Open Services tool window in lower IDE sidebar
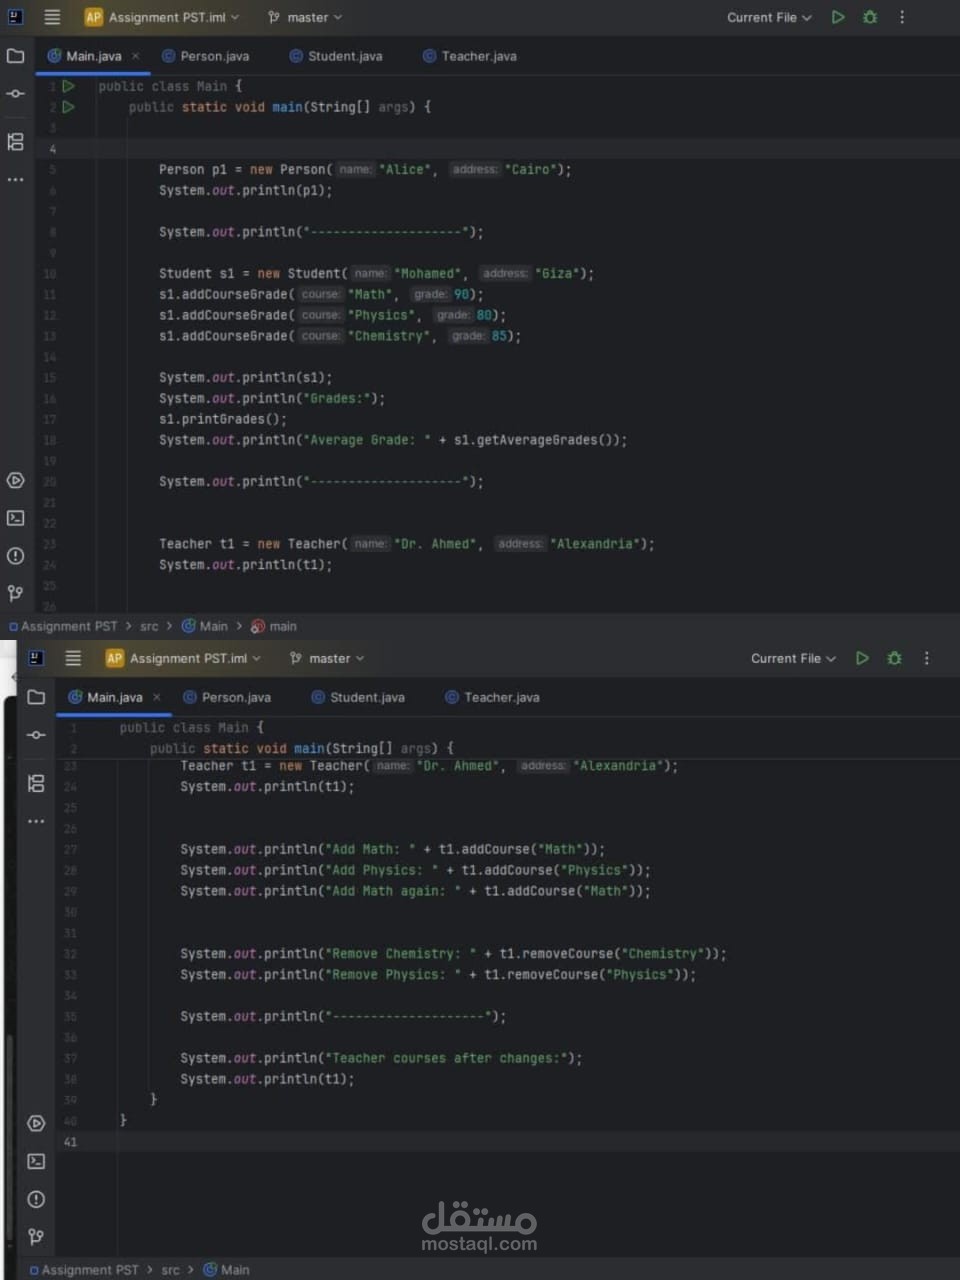Screen dimensions: 960x1280 36,1124
